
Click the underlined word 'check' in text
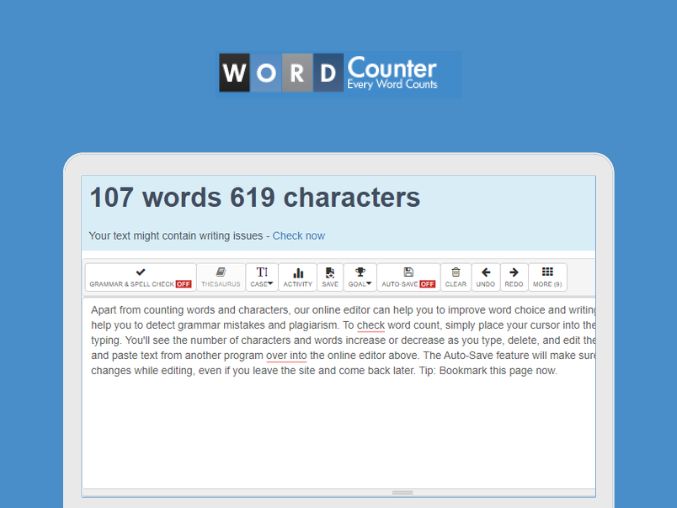[x=370, y=325]
